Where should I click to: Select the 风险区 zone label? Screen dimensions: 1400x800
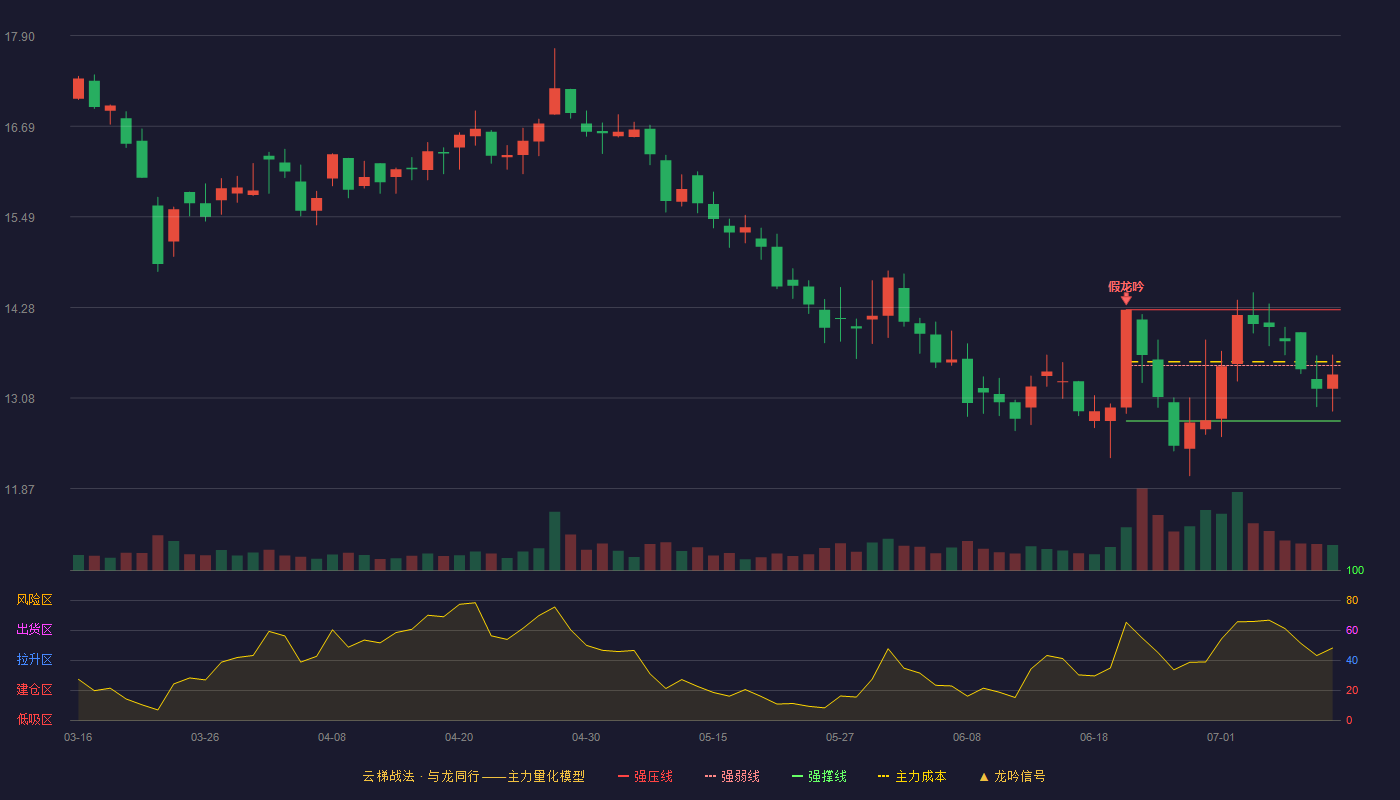(x=34, y=600)
